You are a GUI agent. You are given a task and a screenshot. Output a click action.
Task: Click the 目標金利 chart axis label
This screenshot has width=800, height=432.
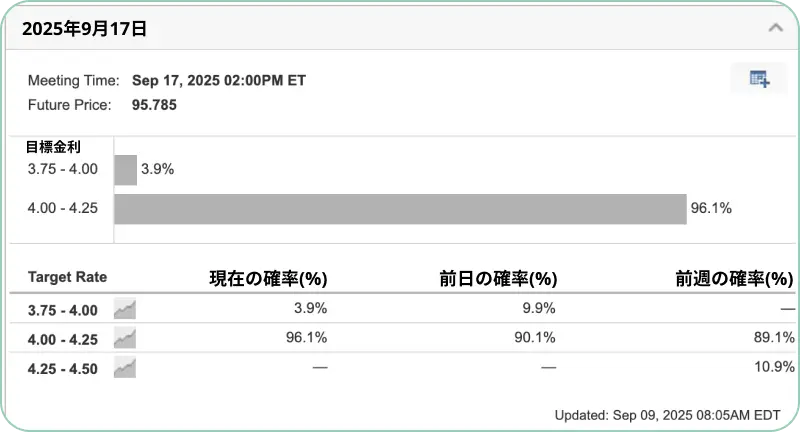pyautogui.click(x=53, y=147)
